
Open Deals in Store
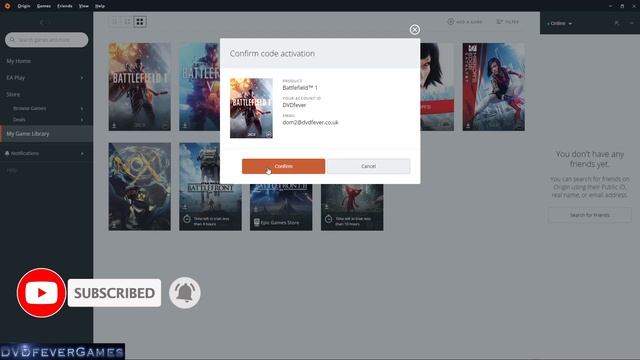click(x=19, y=120)
